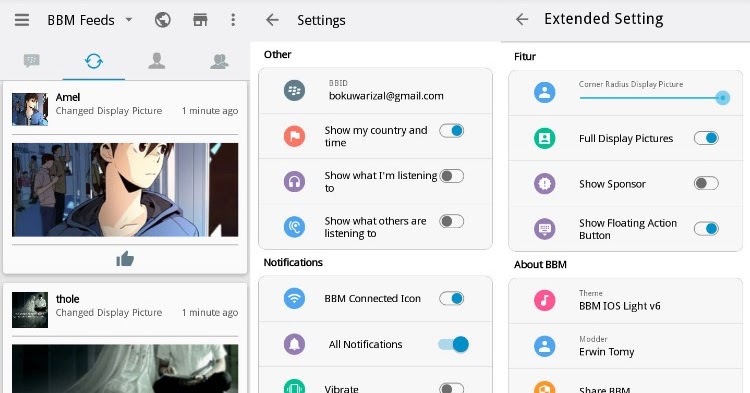Tap the flag icon for country setting
Viewport: 750px width, 393px height.
pyautogui.click(x=294, y=136)
